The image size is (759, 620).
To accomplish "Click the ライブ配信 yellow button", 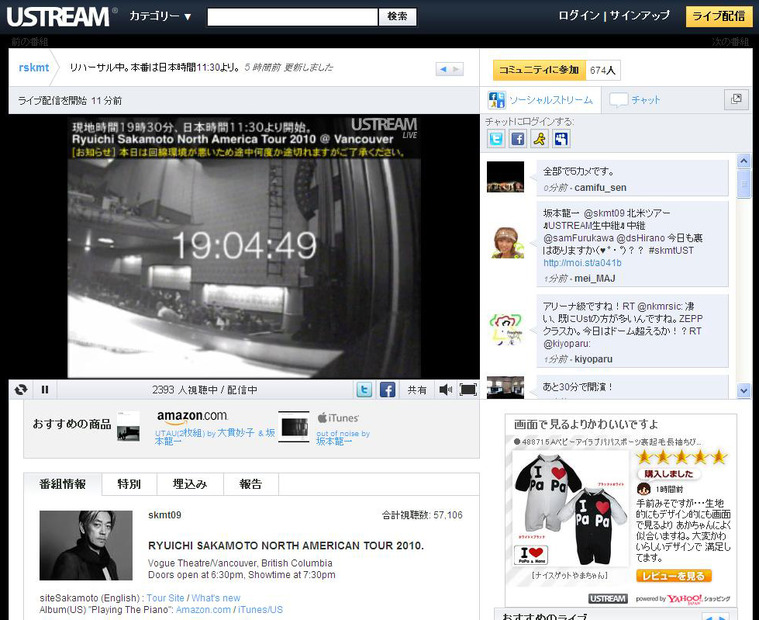I will click(x=718, y=16).
